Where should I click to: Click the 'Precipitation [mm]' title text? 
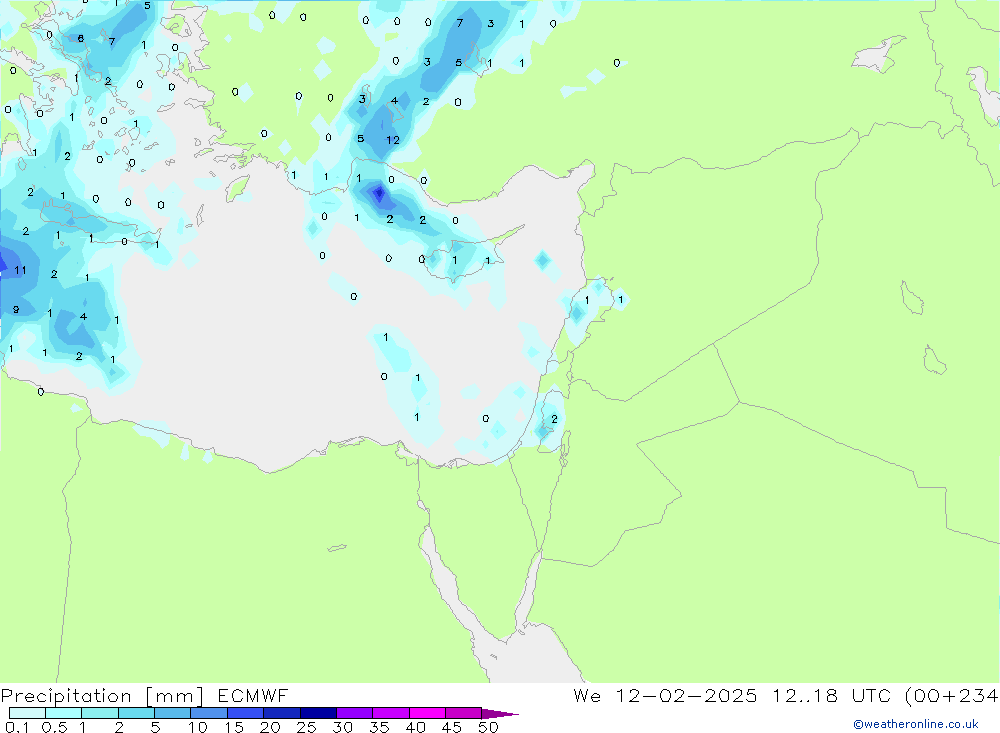[102, 696]
